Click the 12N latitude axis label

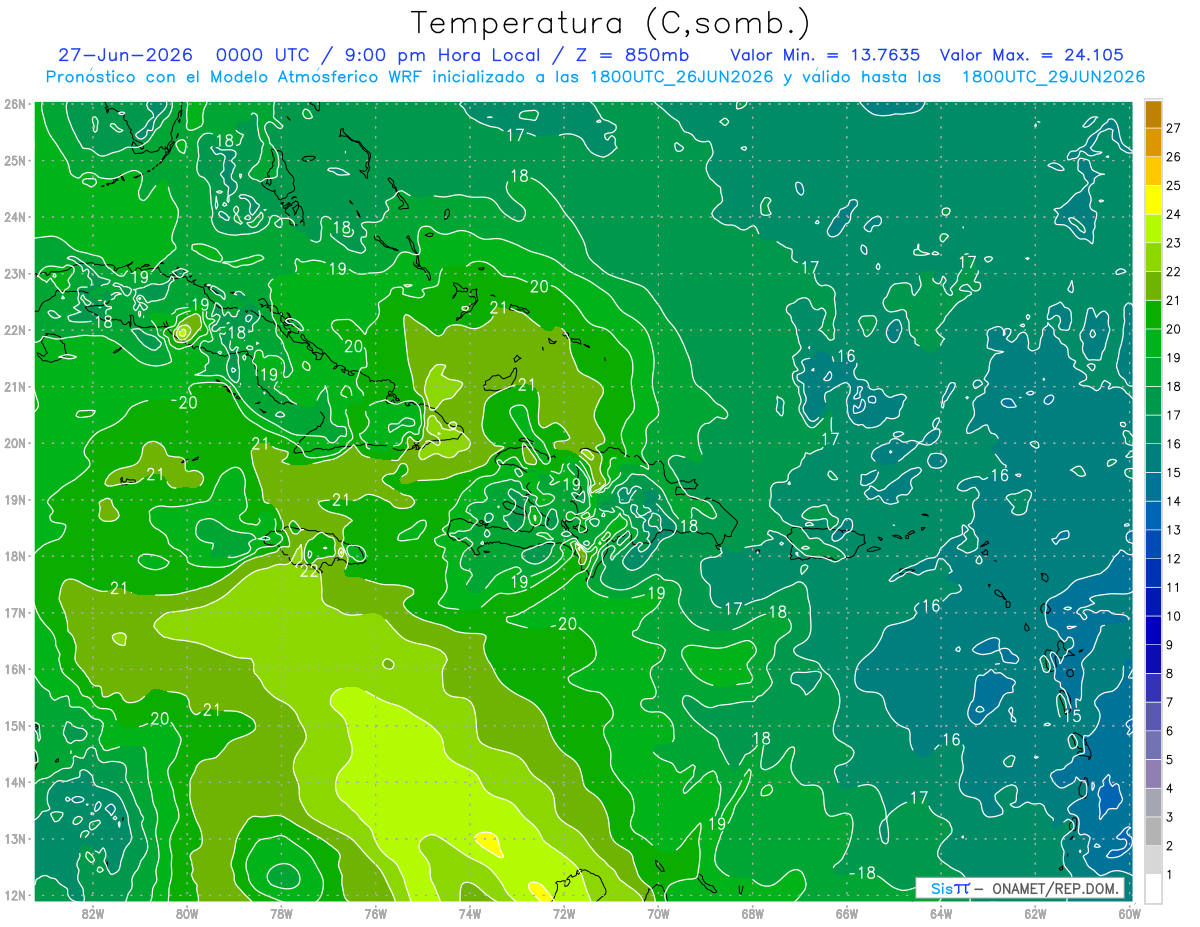coord(16,895)
